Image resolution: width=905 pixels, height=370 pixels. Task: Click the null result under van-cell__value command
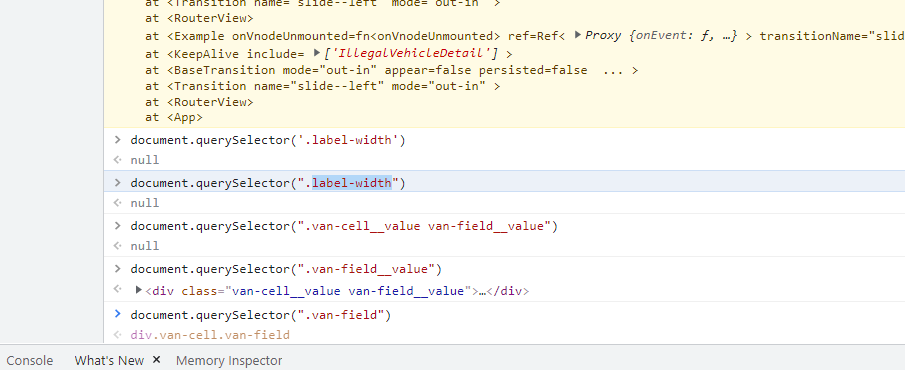145,246
